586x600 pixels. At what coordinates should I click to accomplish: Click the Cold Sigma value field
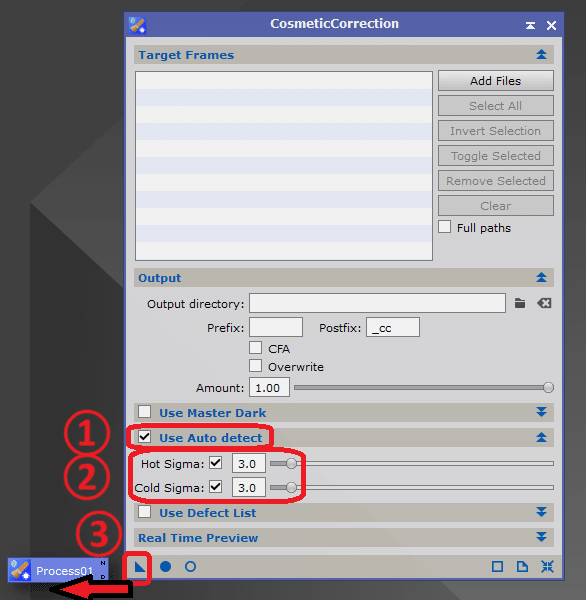249,488
